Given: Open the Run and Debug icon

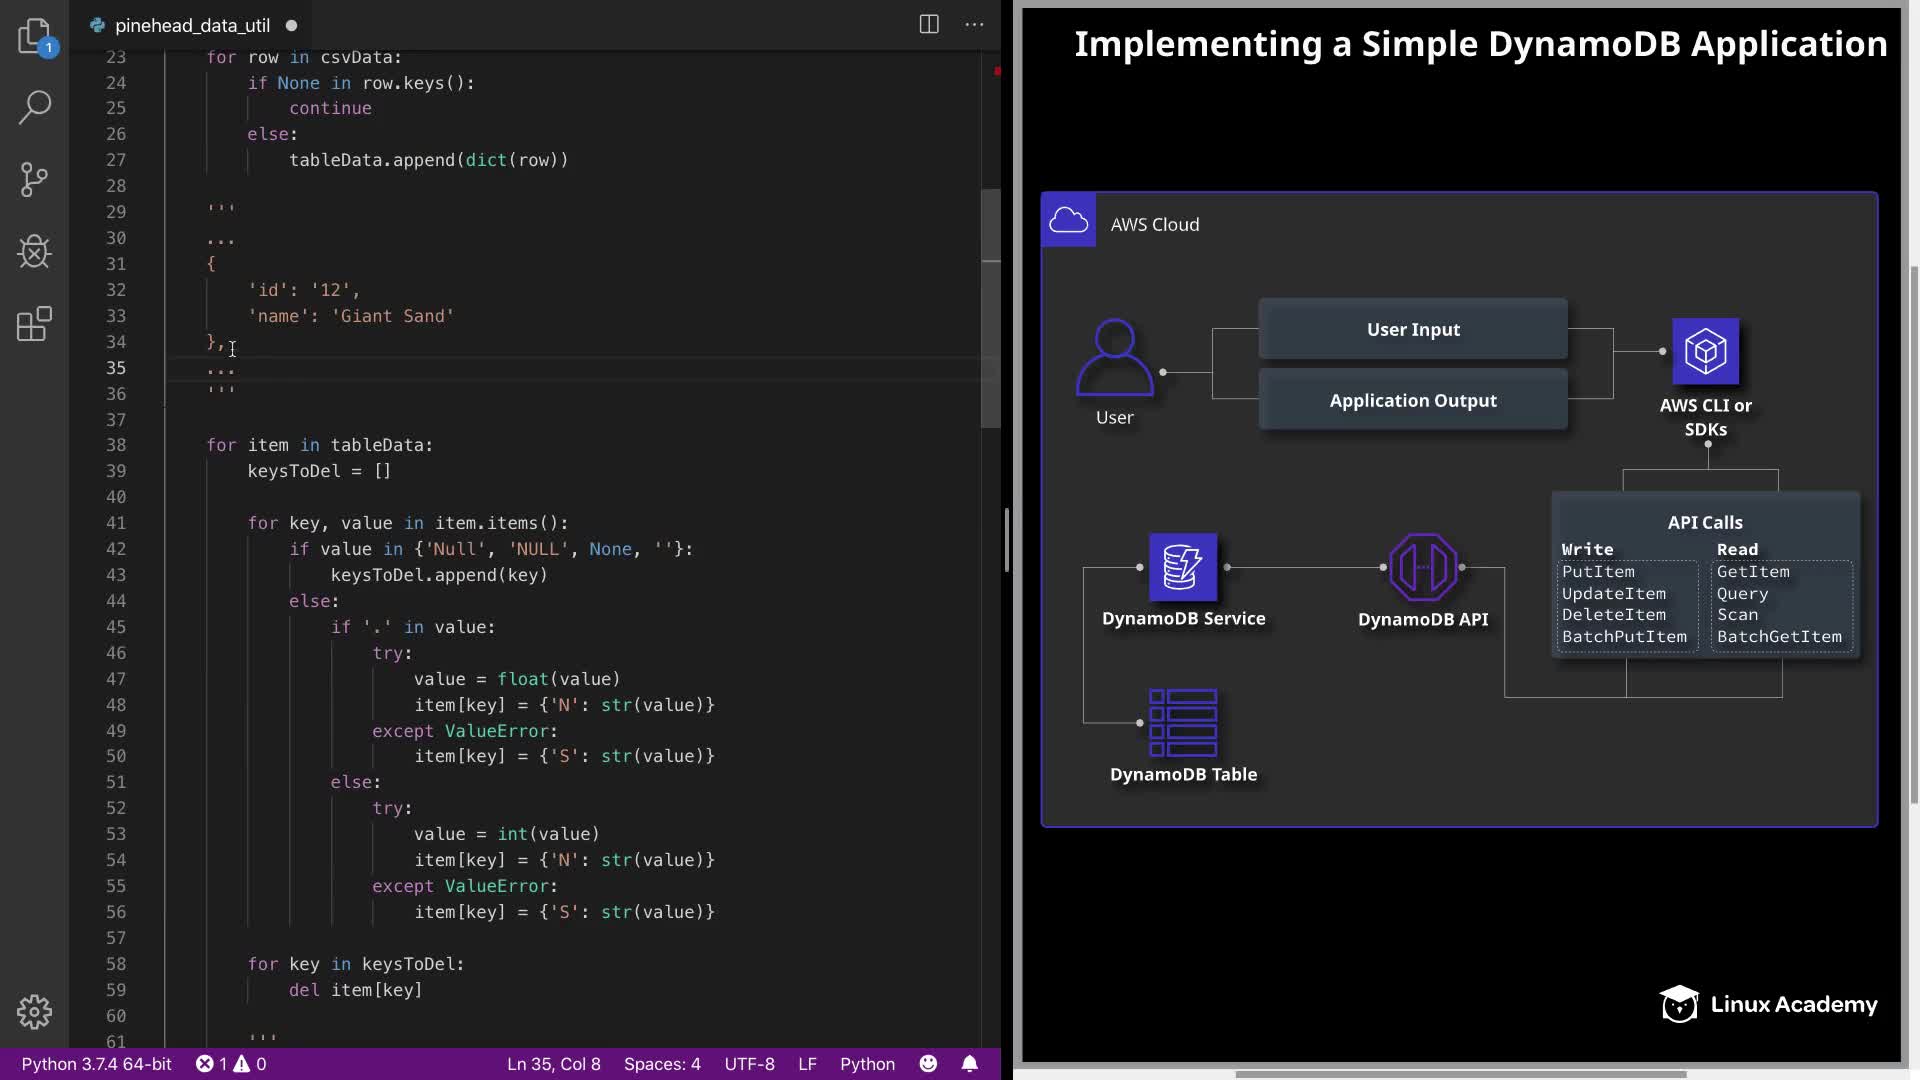Looking at the screenshot, I should [x=34, y=252].
